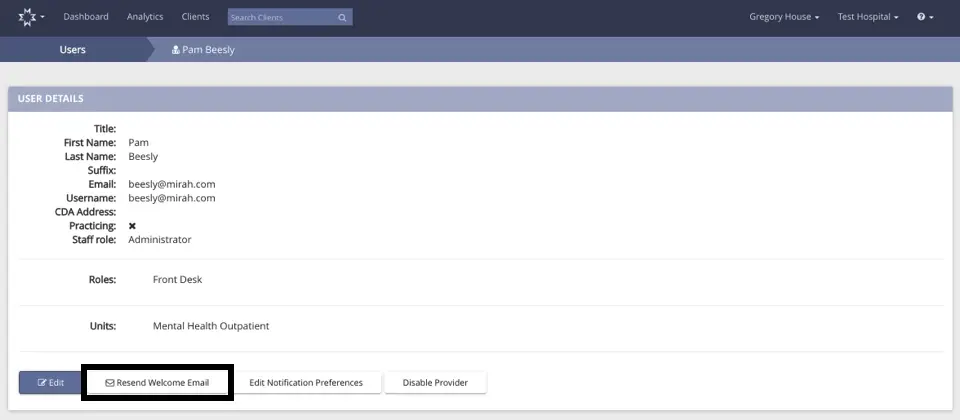The image size is (960, 420).
Task: Click the Front Desk role text
Action: (178, 280)
